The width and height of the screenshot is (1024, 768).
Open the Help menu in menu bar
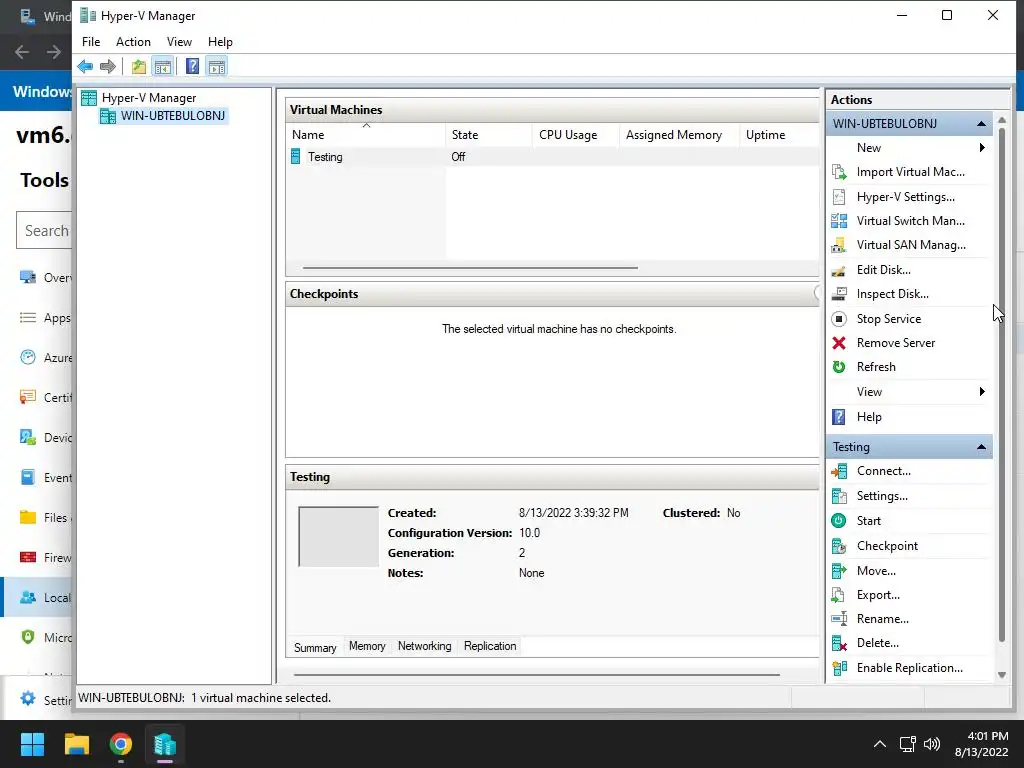pyautogui.click(x=220, y=42)
